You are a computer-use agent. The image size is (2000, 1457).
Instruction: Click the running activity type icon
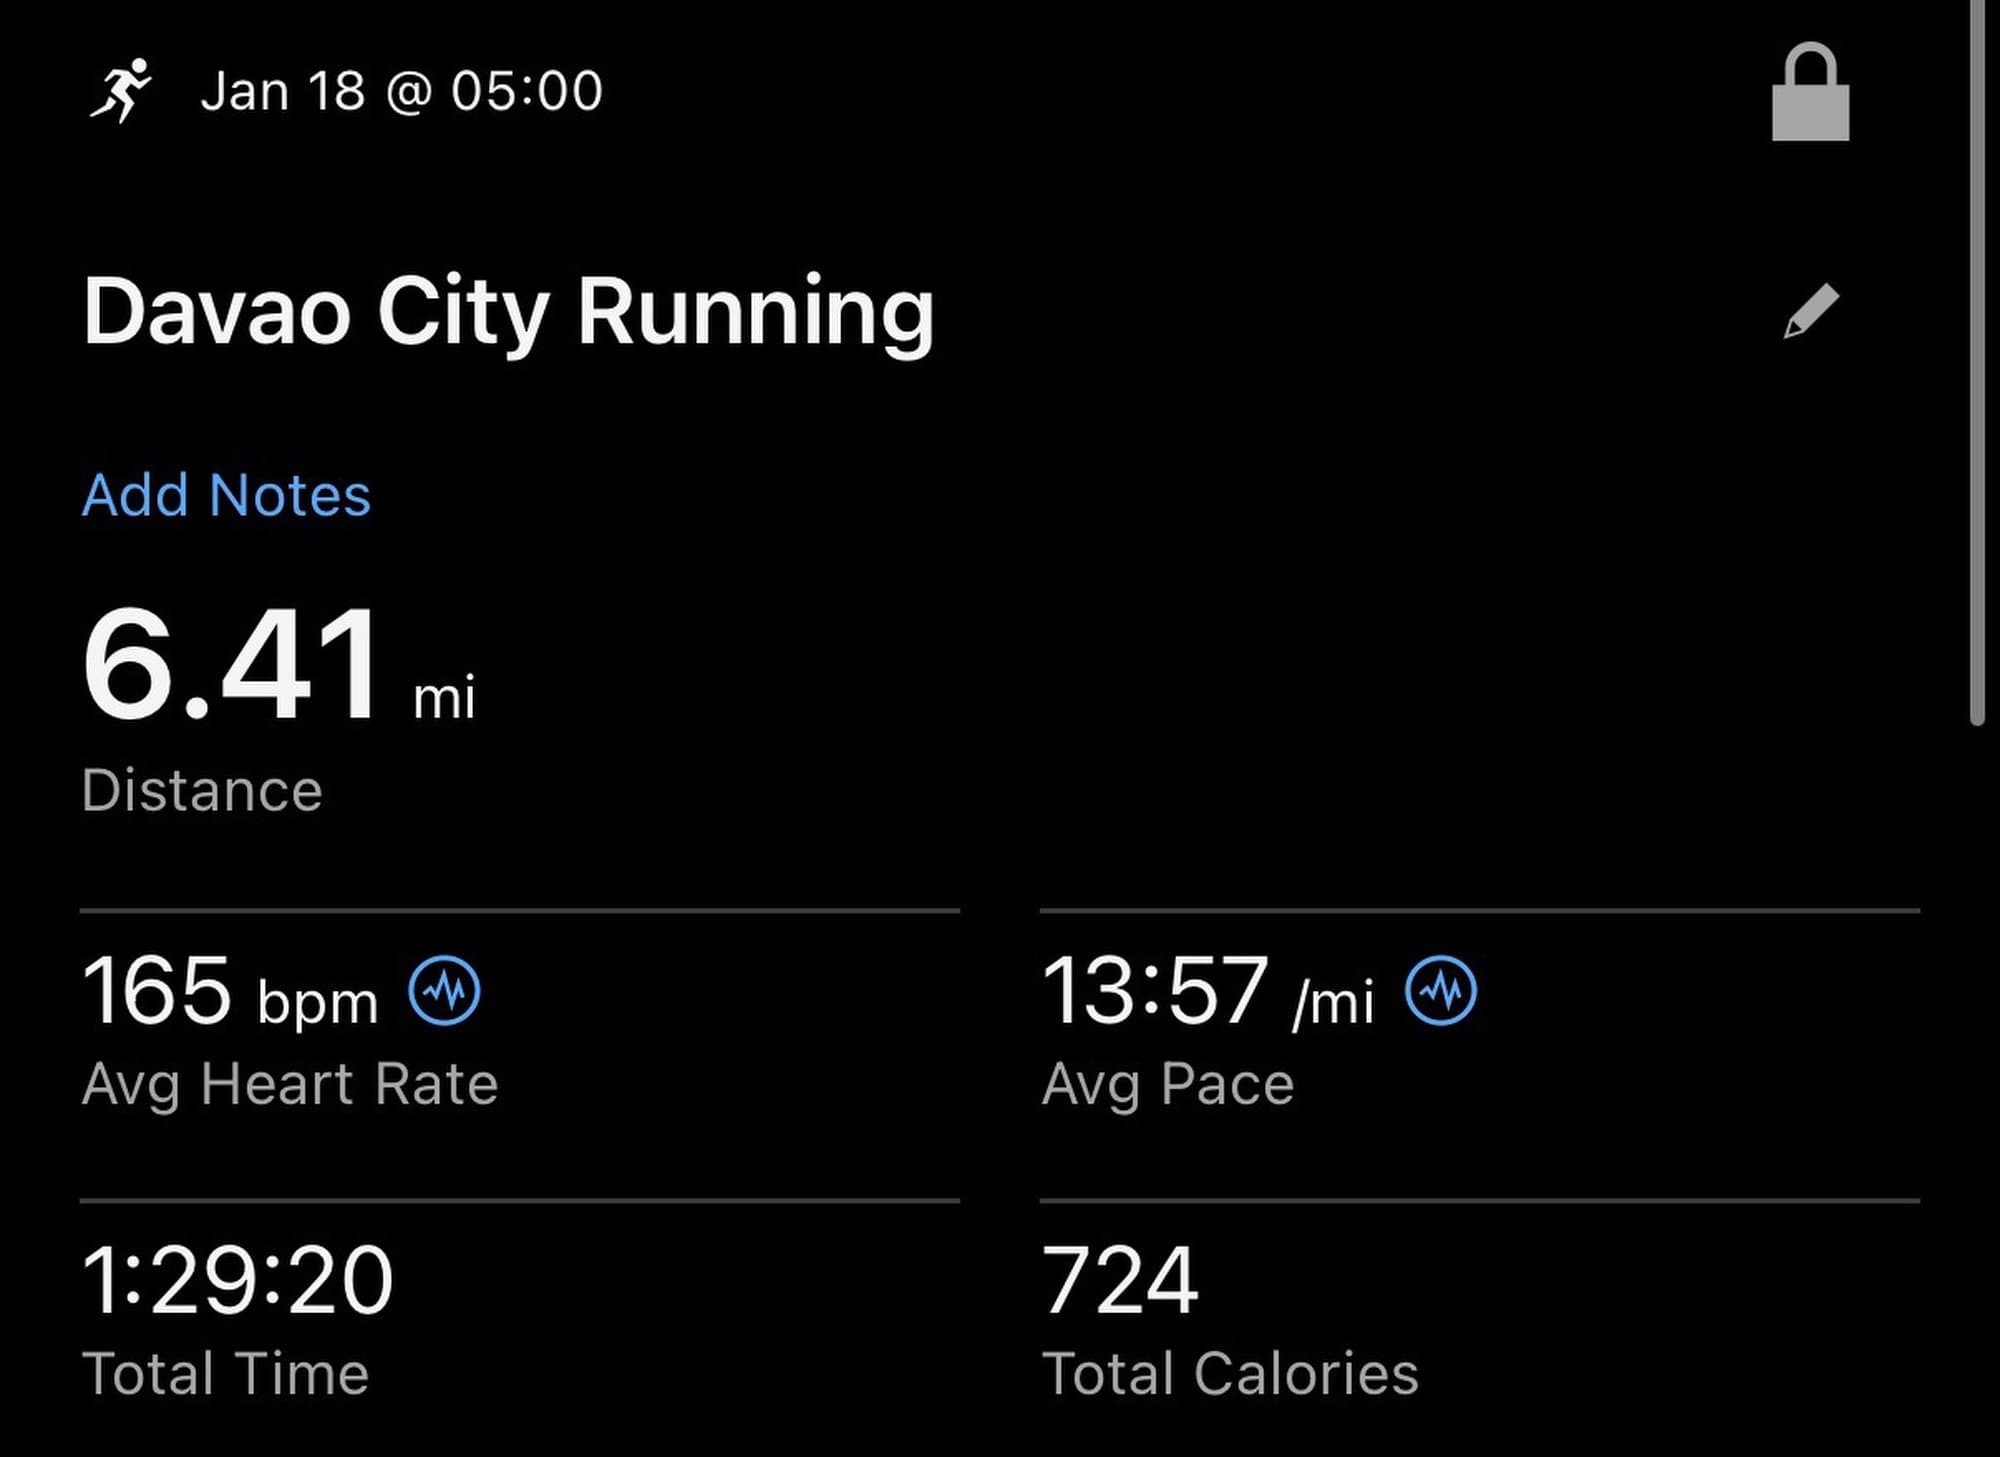120,91
